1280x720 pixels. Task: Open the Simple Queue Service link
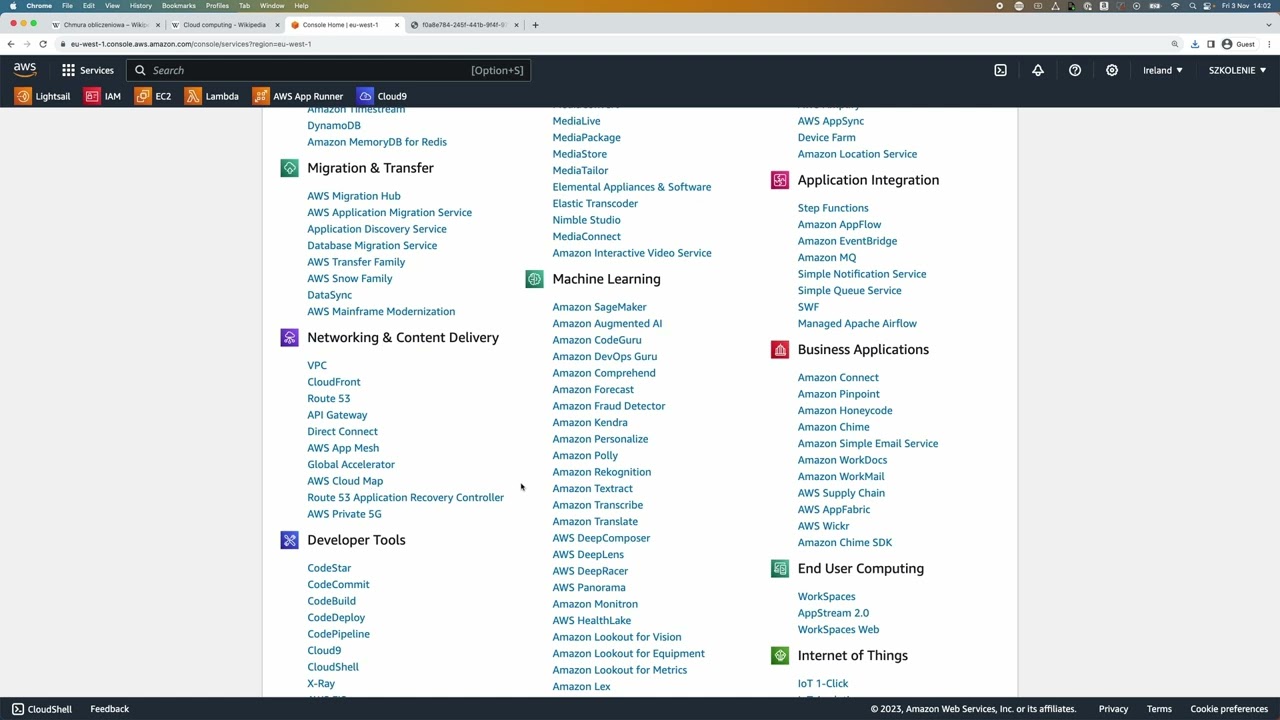(850, 290)
